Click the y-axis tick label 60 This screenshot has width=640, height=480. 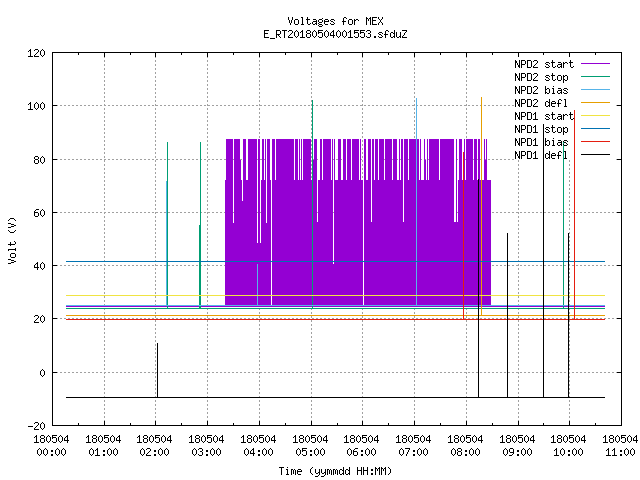point(39,213)
